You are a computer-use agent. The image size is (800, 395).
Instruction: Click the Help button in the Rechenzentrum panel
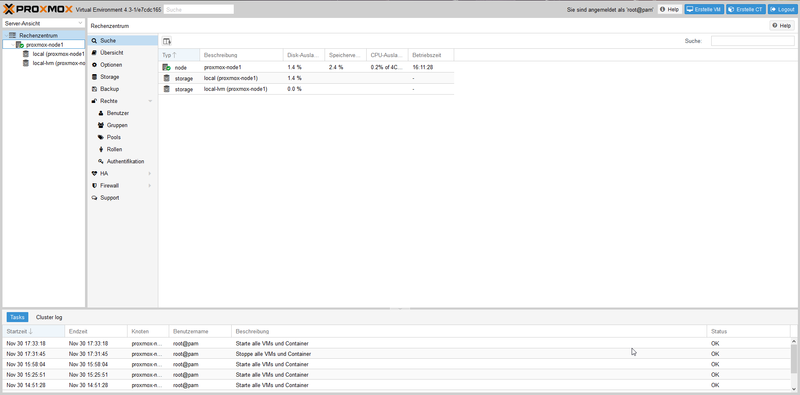pos(782,26)
